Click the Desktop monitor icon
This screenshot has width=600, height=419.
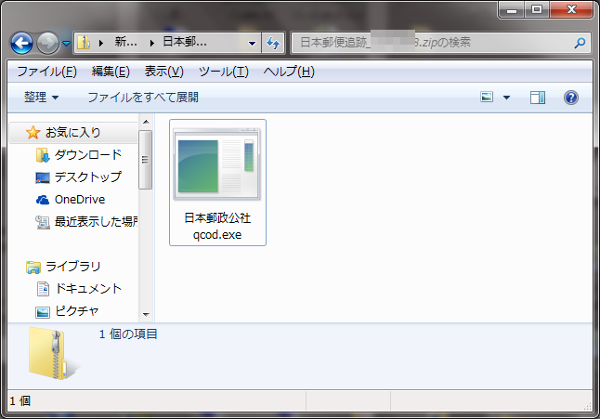[x=42, y=178]
